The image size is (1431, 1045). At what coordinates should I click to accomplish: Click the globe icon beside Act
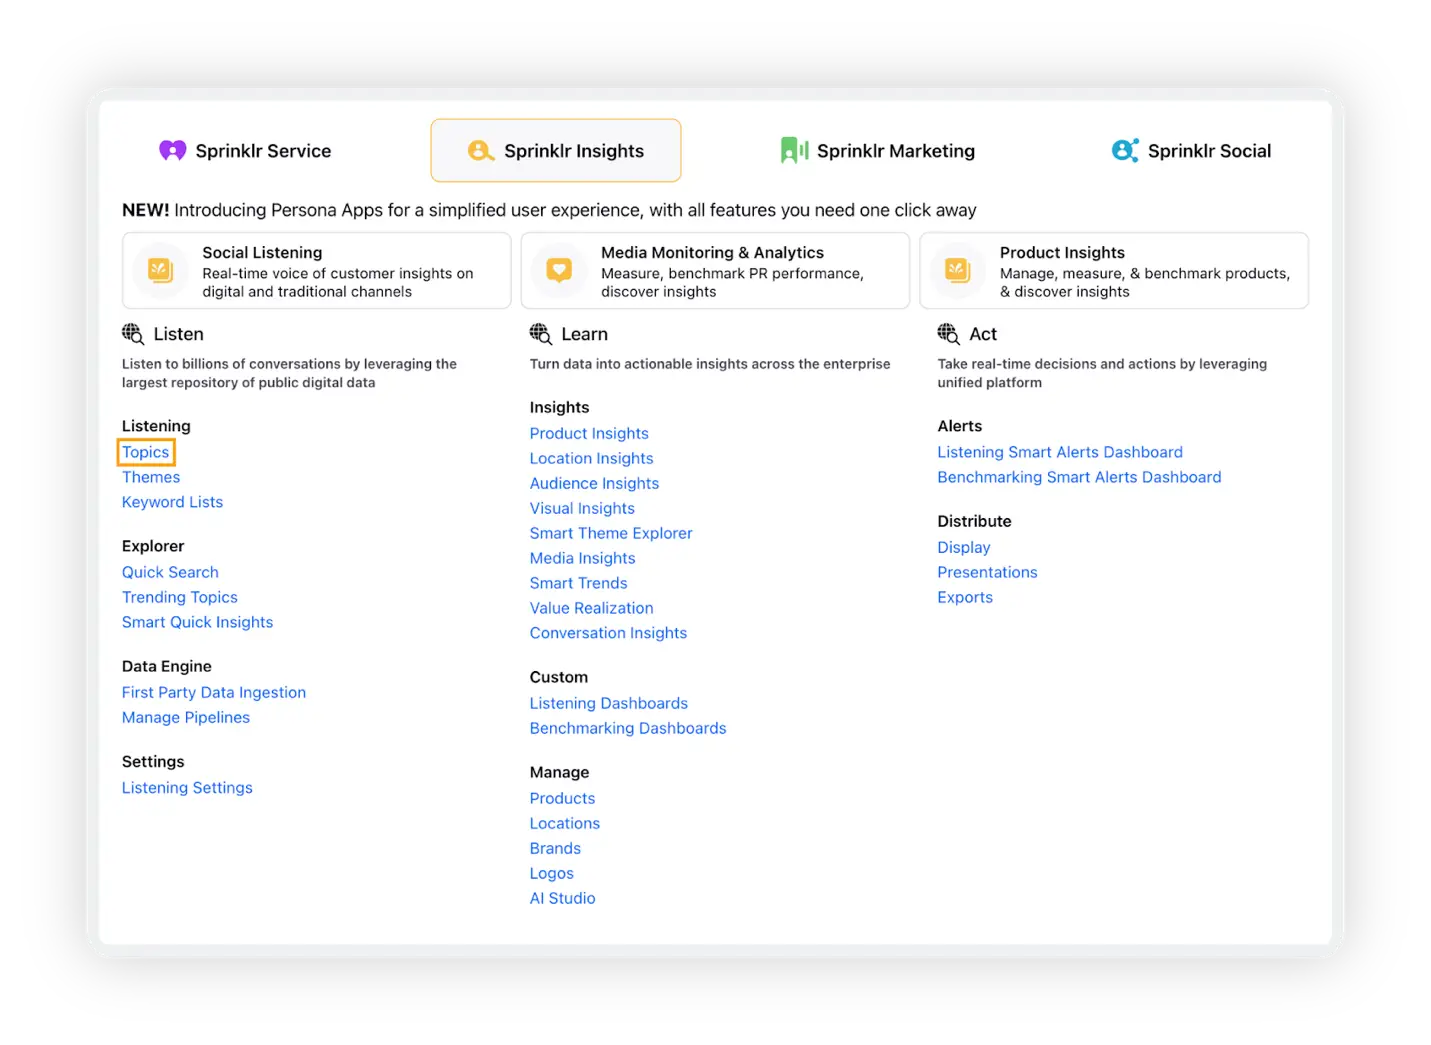(x=949, y=334)
